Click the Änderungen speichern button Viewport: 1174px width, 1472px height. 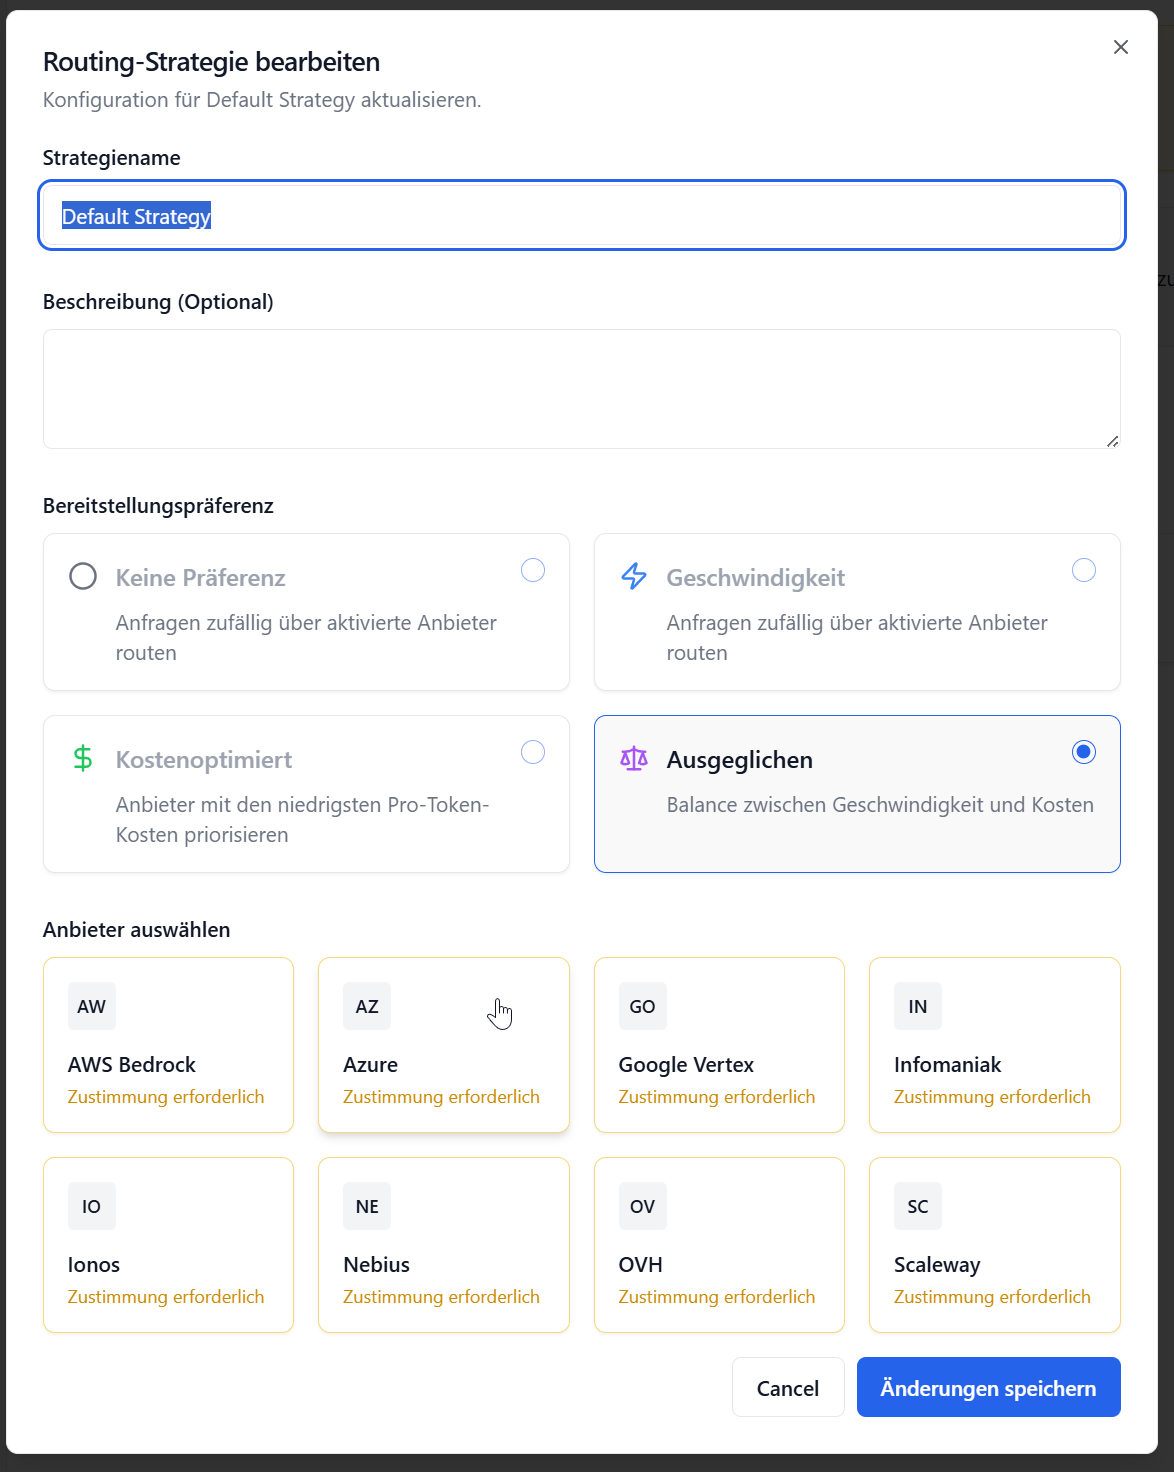pyautogui.click(x=988, y=1388)
